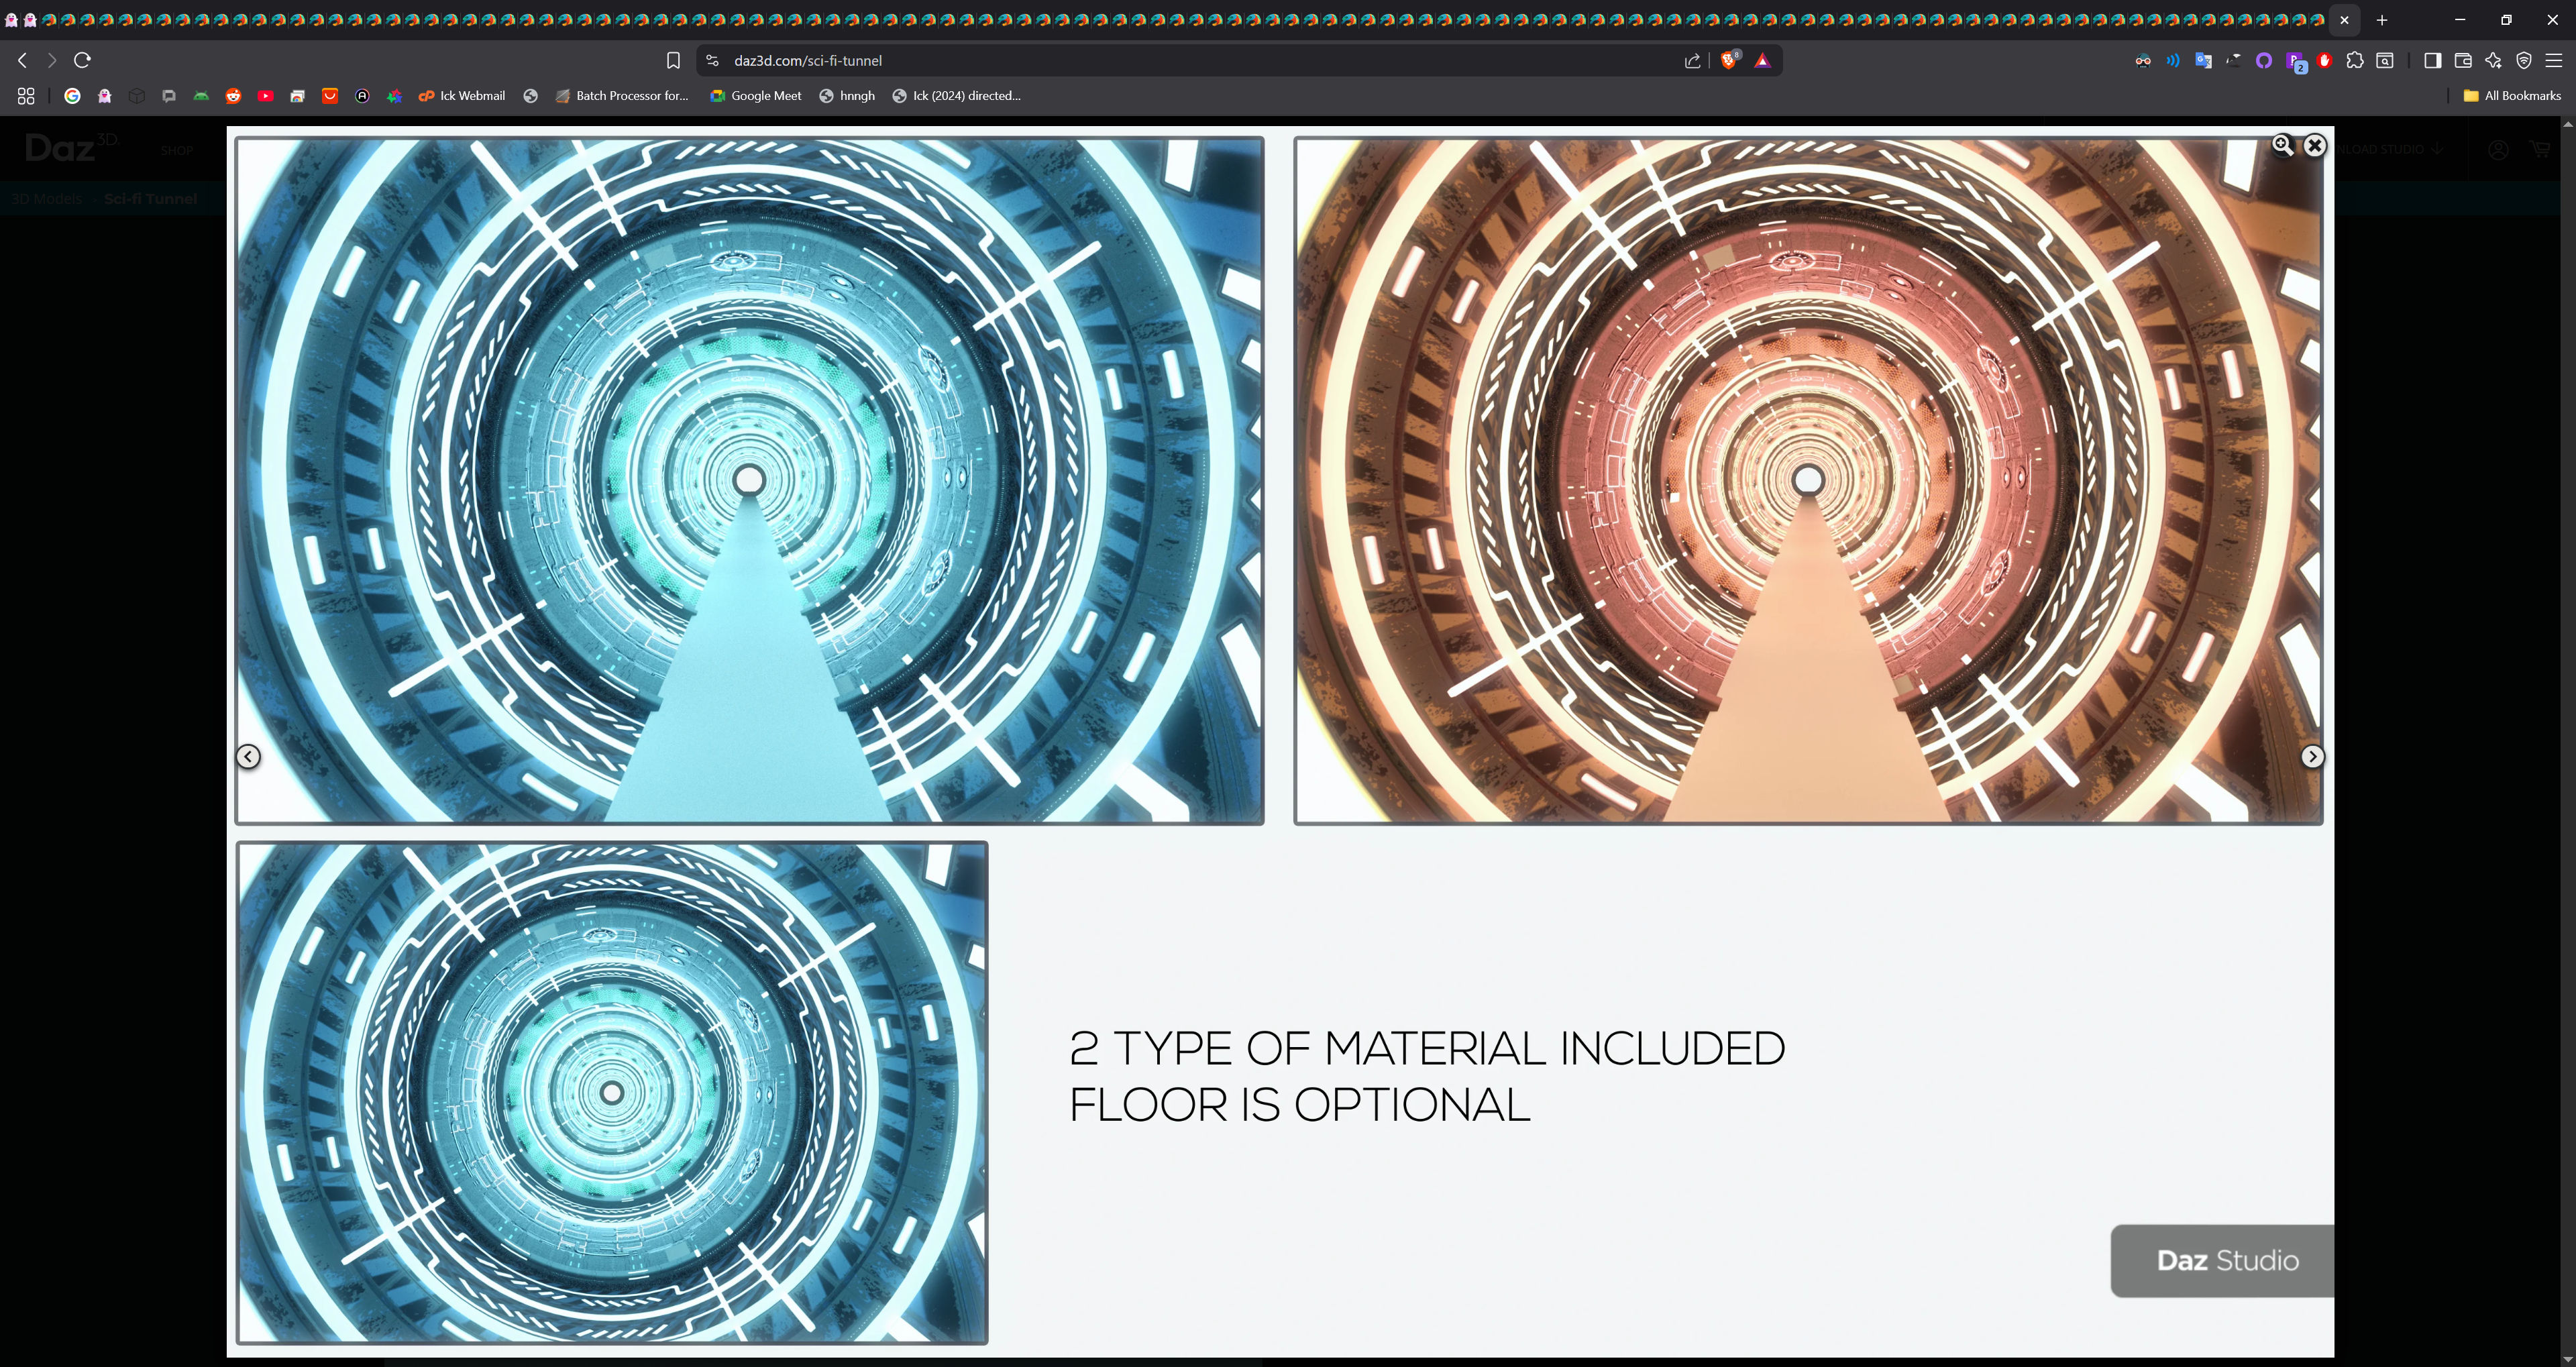Click the SHOP menu item in the header
Viewport: 2576px width, 1367px height.
pos(177,151)
